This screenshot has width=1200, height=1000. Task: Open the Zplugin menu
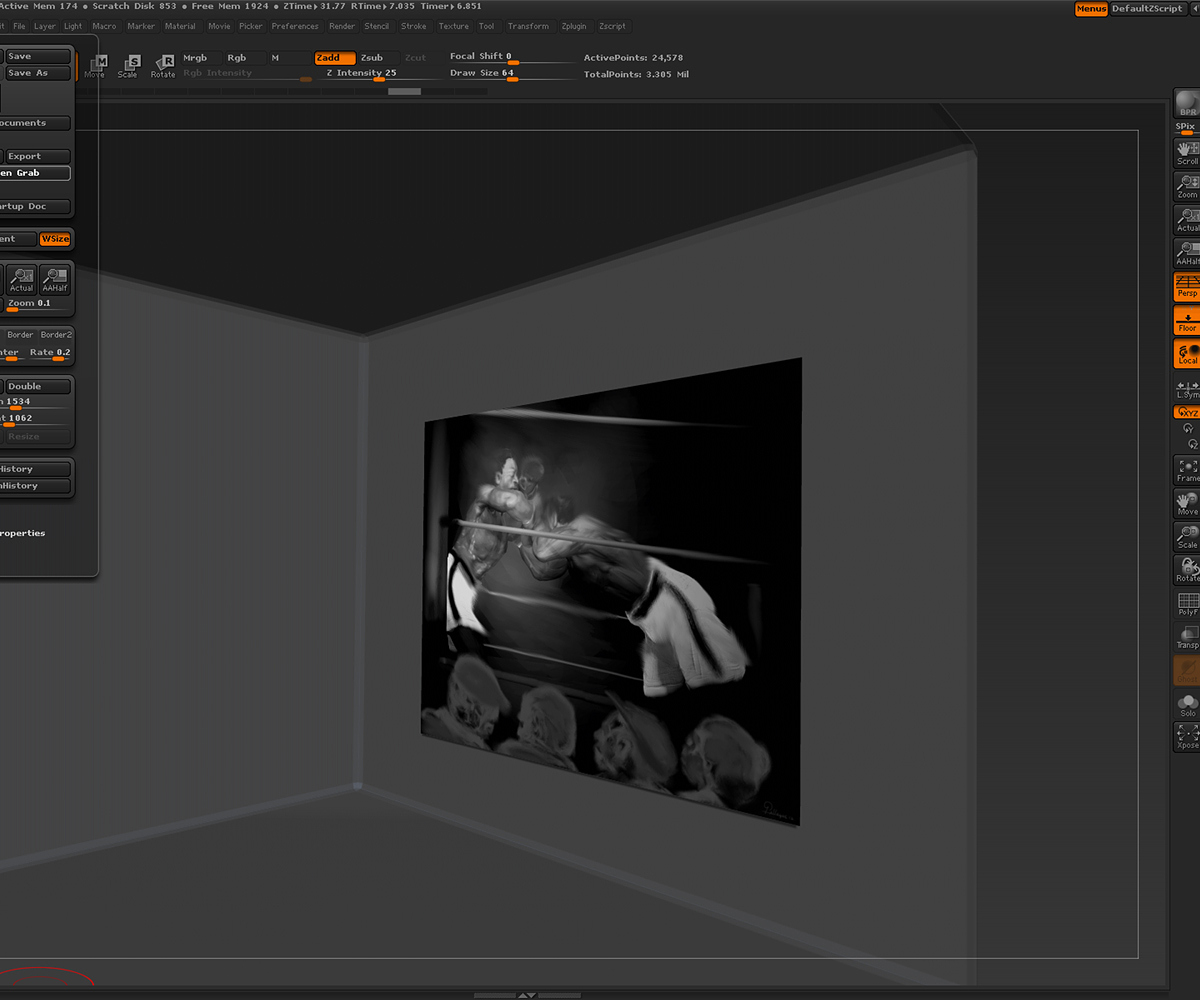click(x=574, y=27)
